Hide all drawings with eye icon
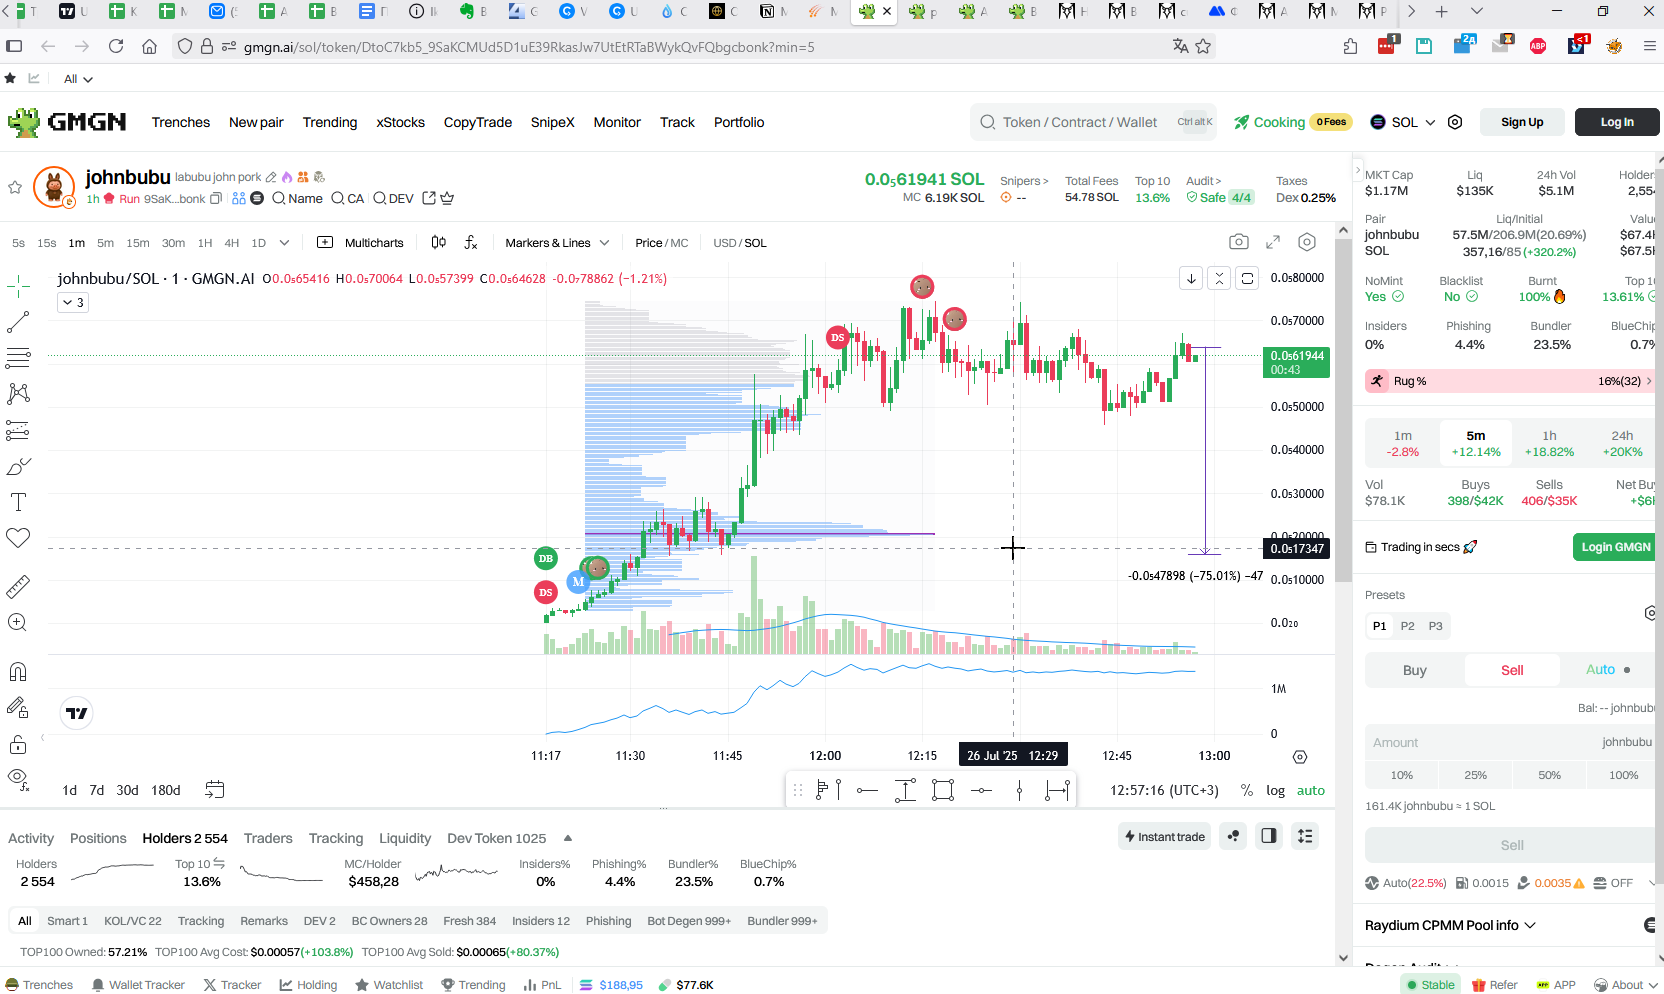 pos(18,778)
